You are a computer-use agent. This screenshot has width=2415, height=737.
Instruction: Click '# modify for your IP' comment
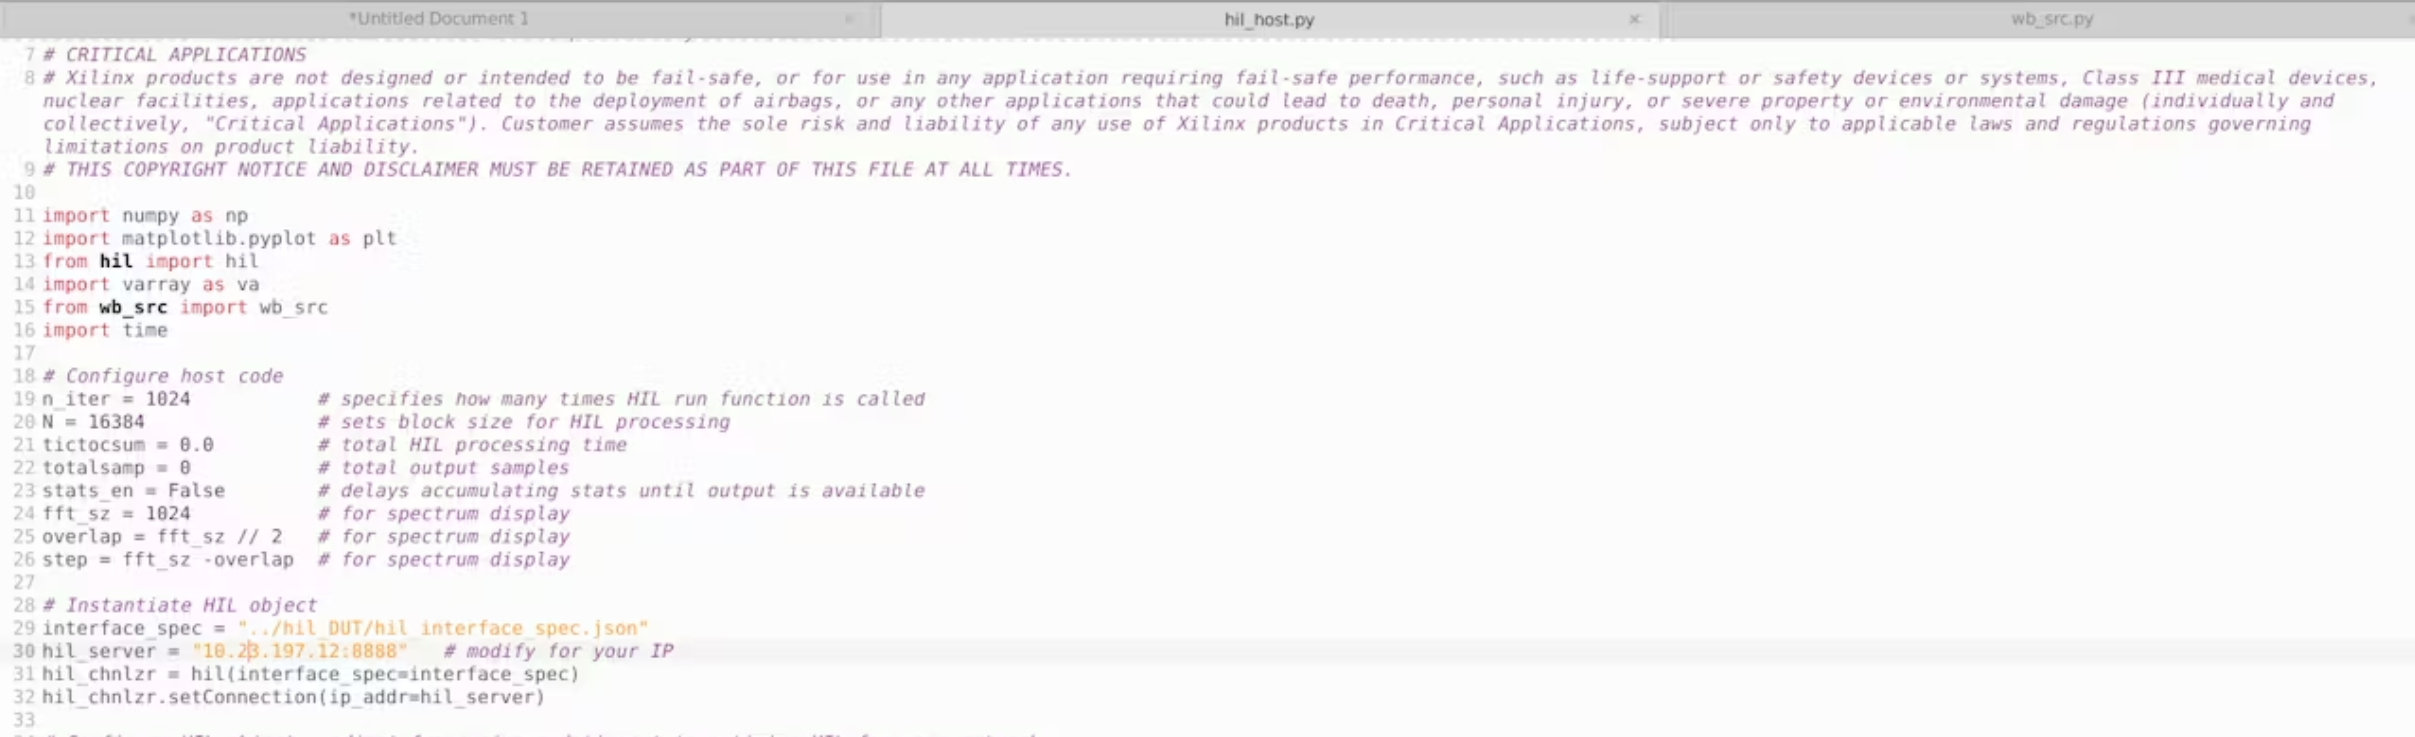pyautogui.click(x=559, y=651)
